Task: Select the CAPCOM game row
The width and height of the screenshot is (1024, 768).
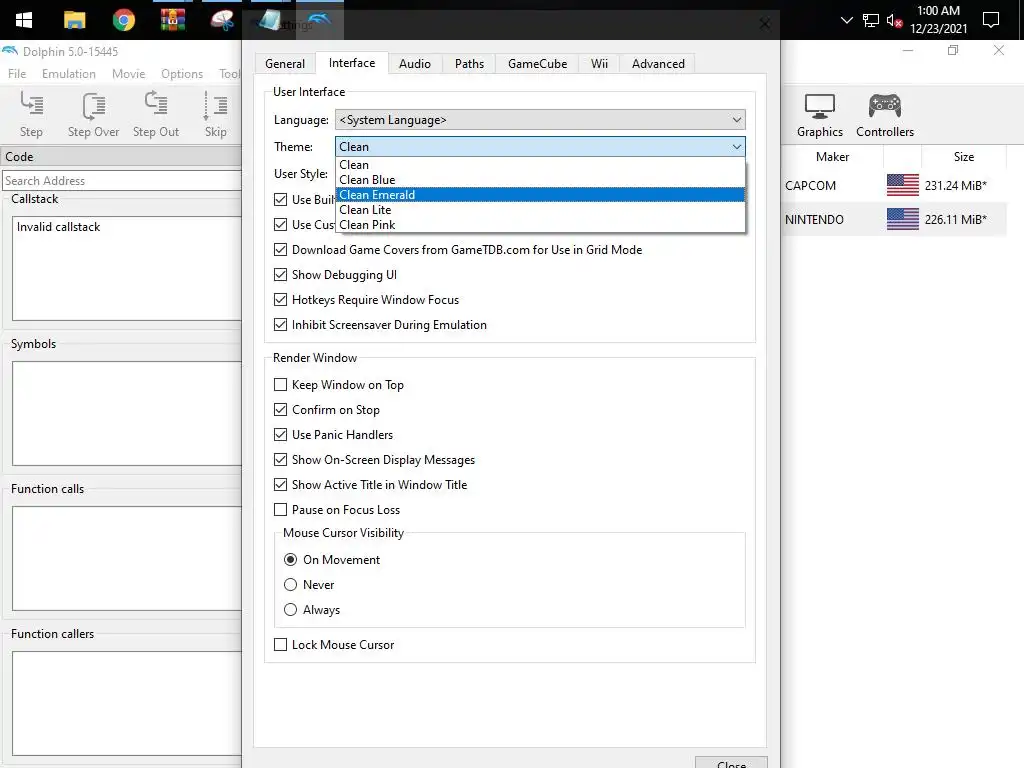Action: click(x=894, y=185)
